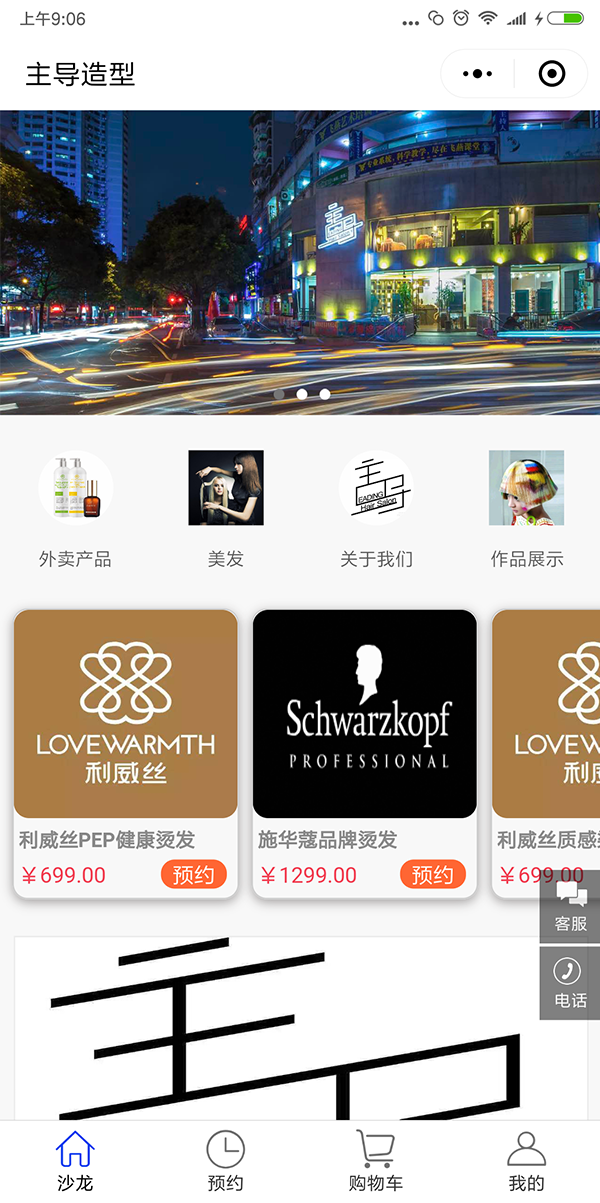Open the 客服 customer service chat icon
This screenshot has height=1203, width=600.
[570, 906]
